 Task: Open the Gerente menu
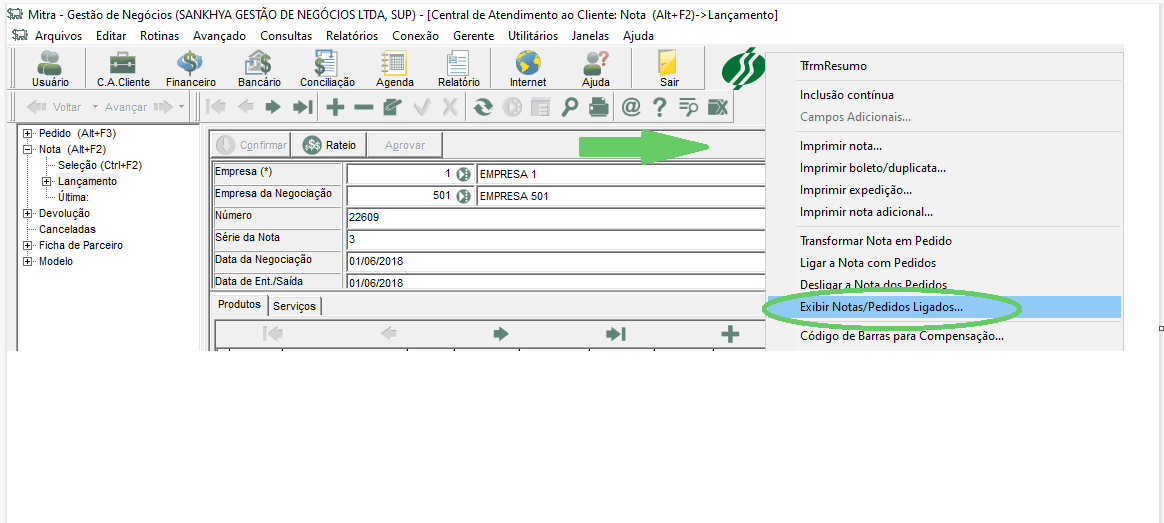tap(474, 36)
